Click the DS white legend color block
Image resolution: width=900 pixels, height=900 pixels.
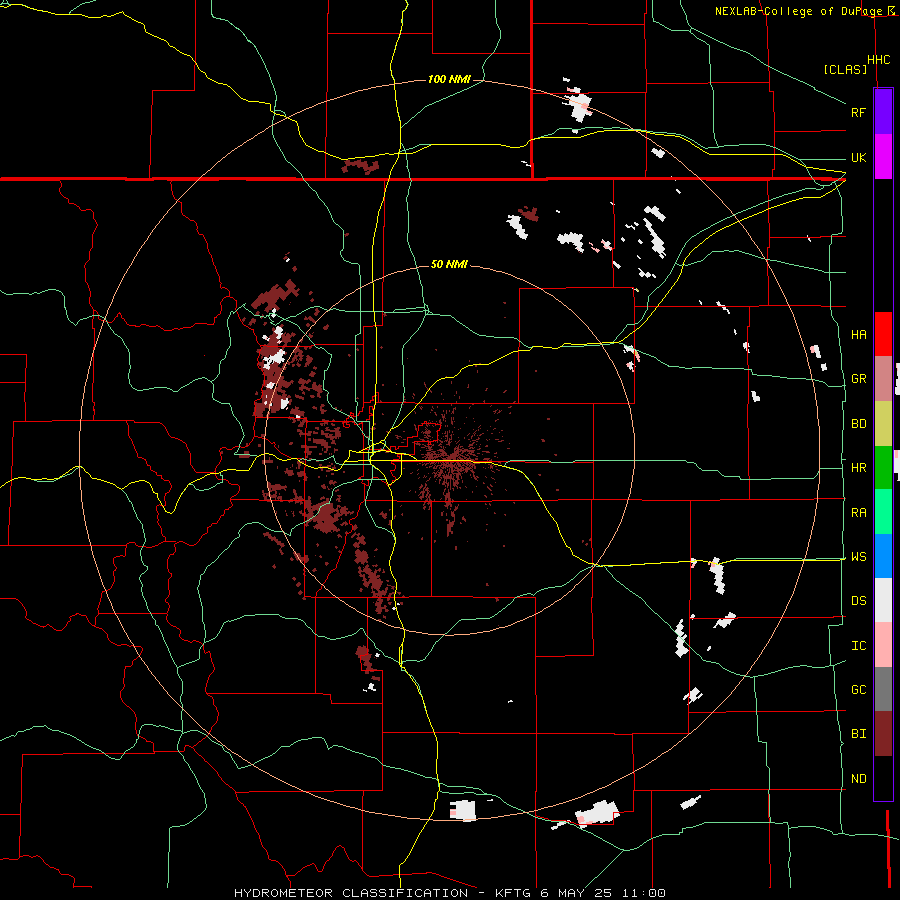pos(883,600)
